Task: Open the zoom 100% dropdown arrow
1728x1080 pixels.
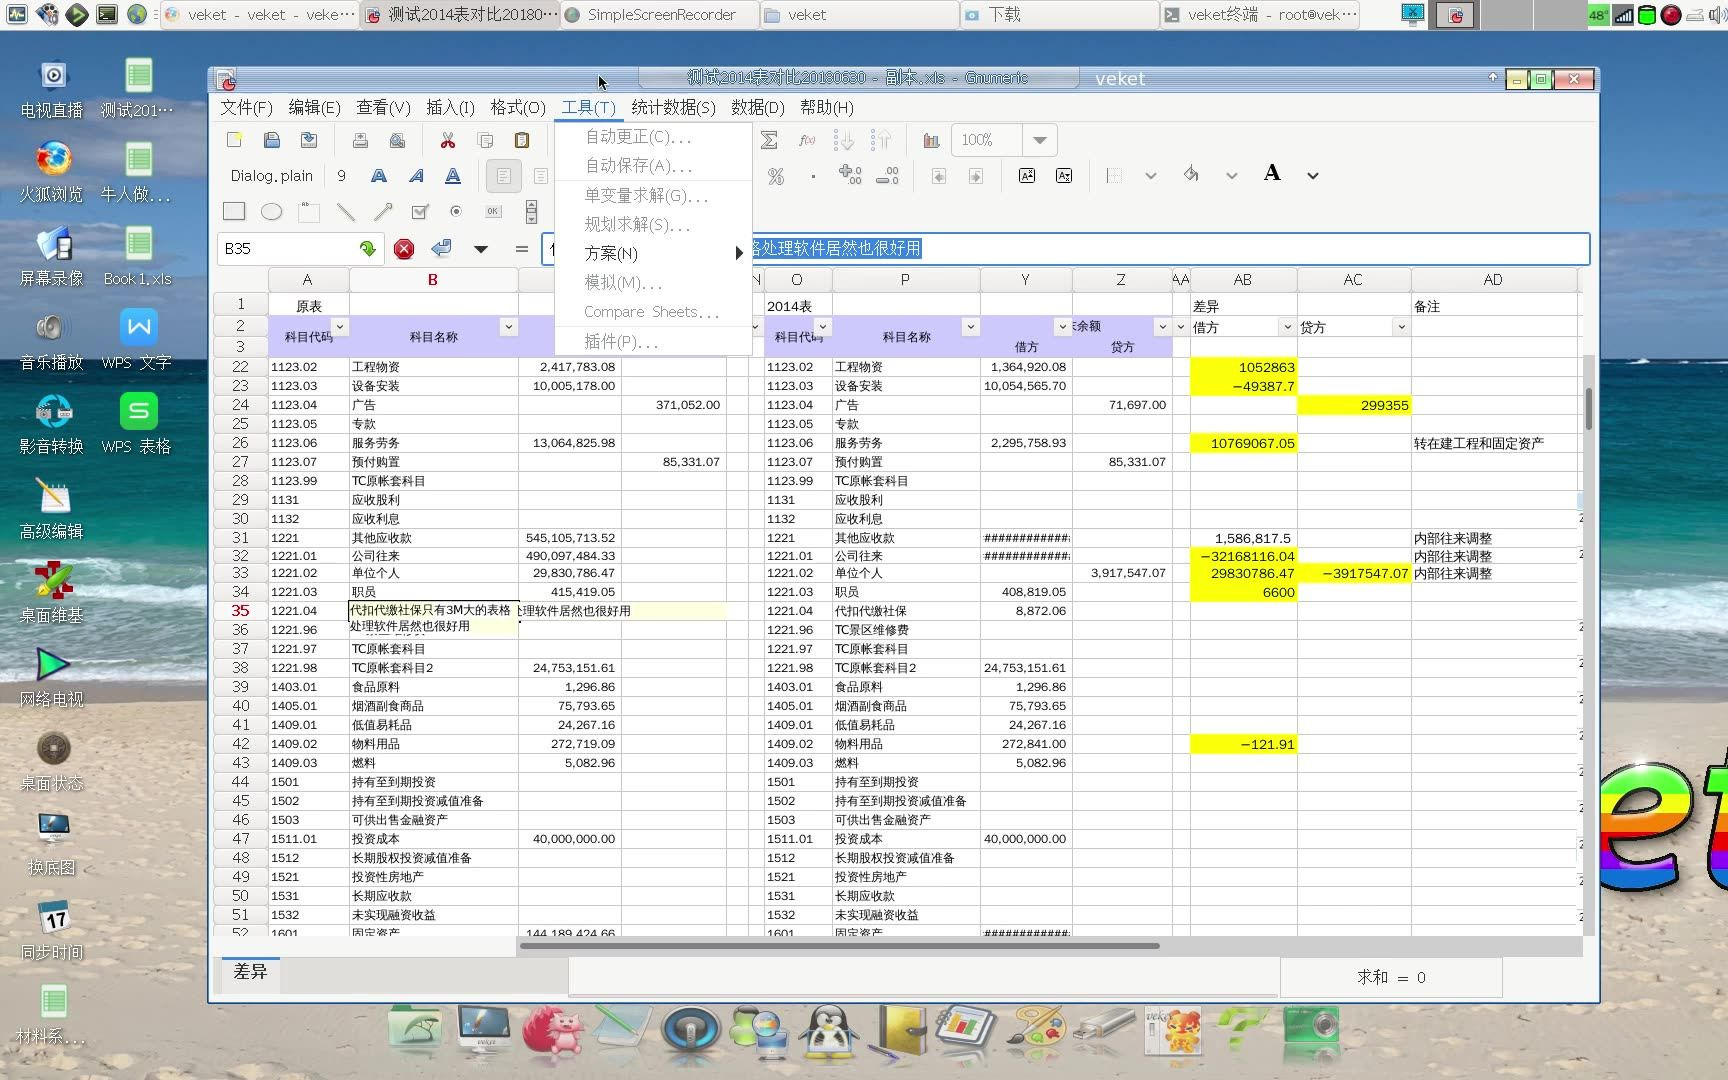Action: coord(1040,140)
